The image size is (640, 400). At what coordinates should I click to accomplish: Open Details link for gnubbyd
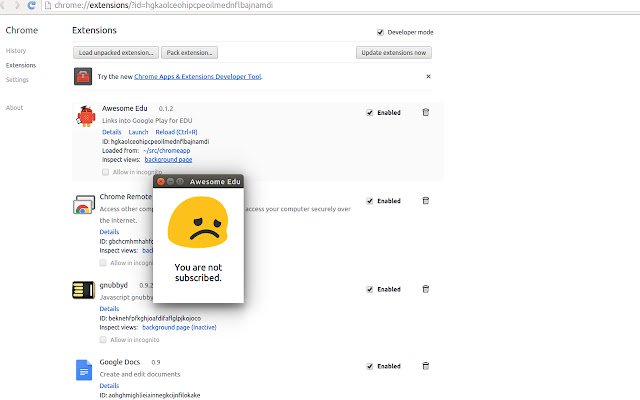tap(109, 309)
